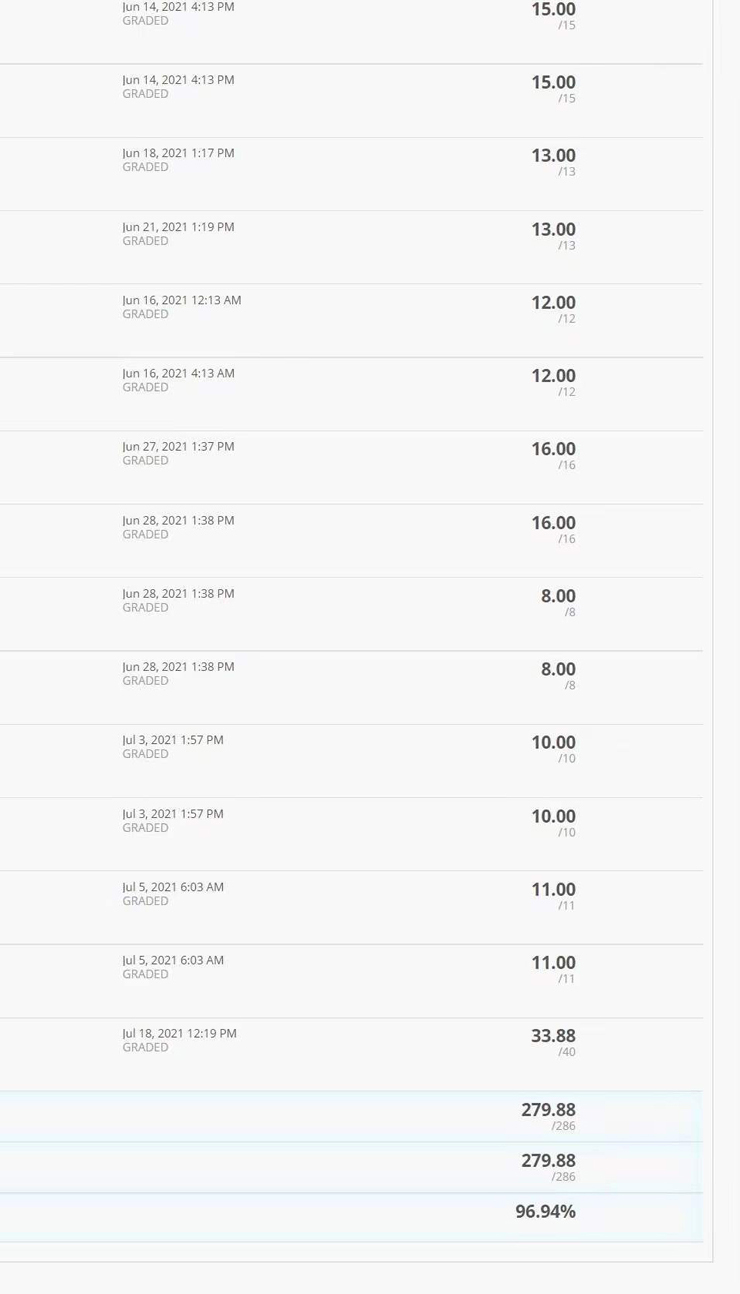Click the 13.00 score for Jun 18 entry

coord(553,156)
